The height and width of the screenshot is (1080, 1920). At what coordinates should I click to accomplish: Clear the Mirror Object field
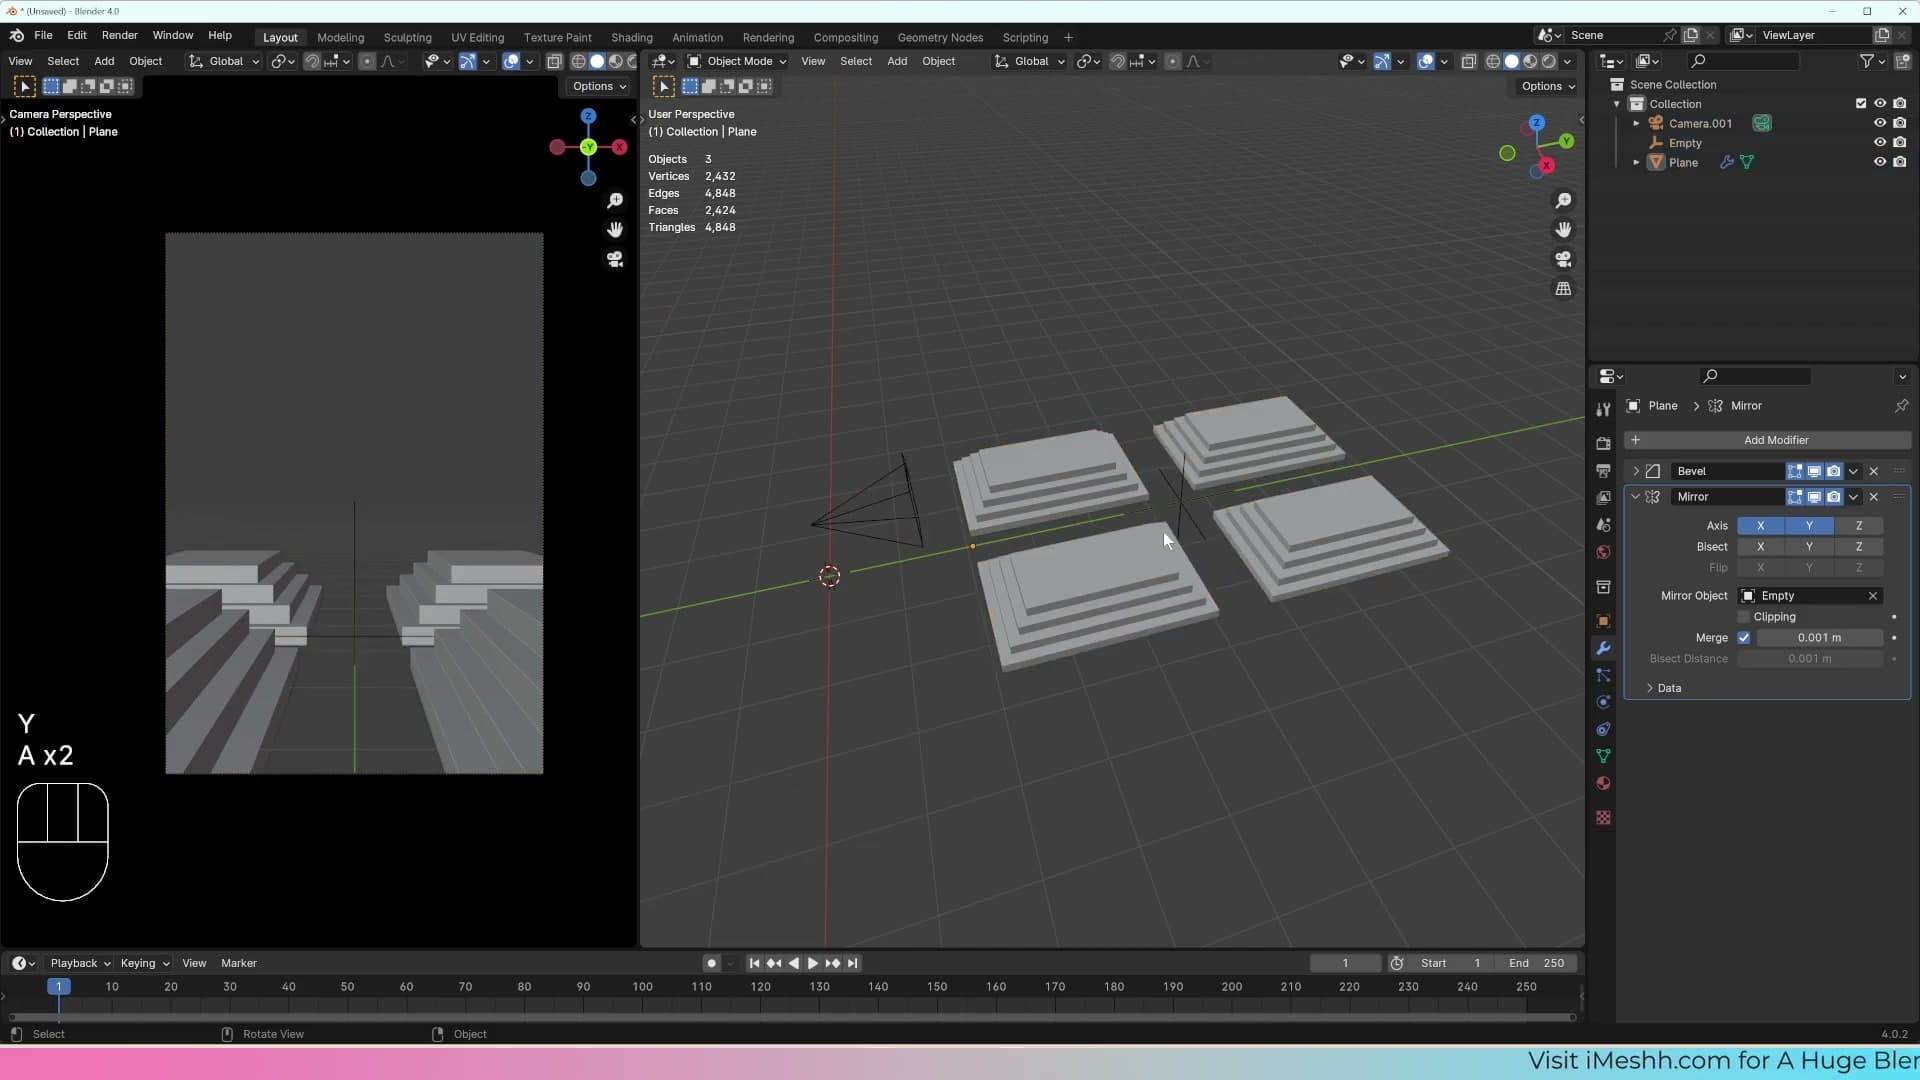(1873, 596)
